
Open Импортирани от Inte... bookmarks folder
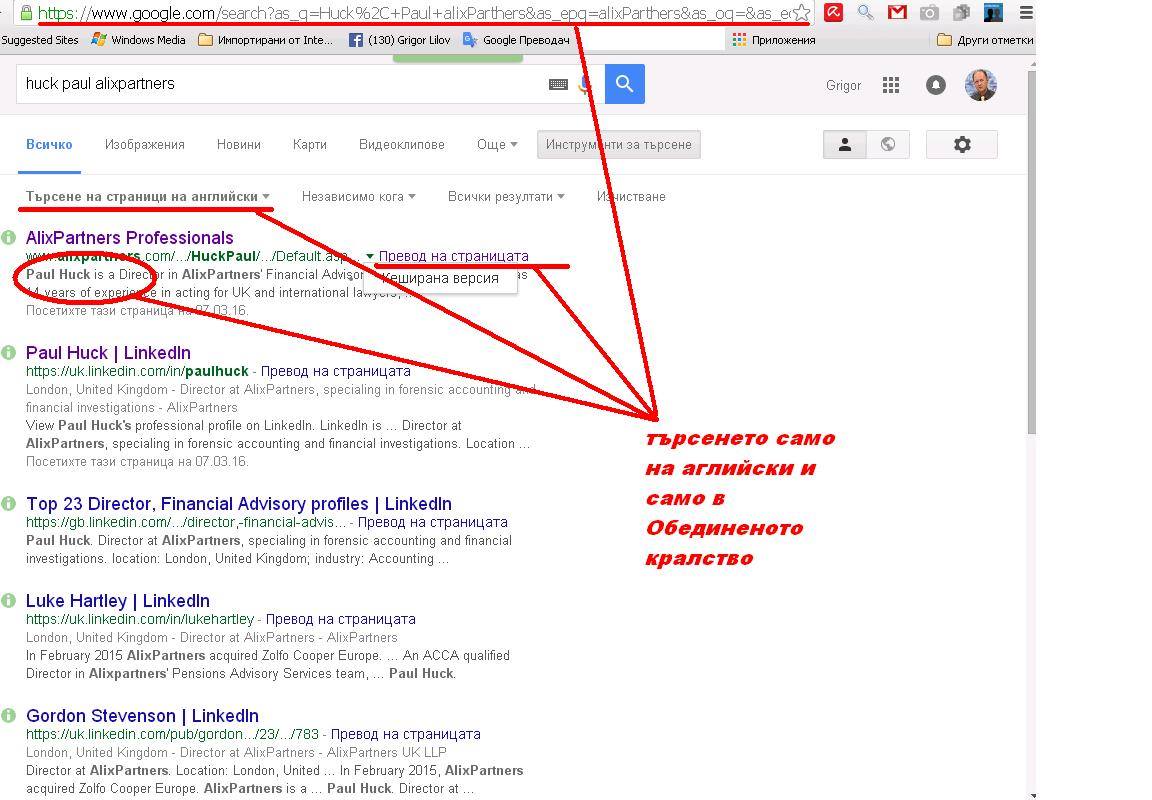265,40
